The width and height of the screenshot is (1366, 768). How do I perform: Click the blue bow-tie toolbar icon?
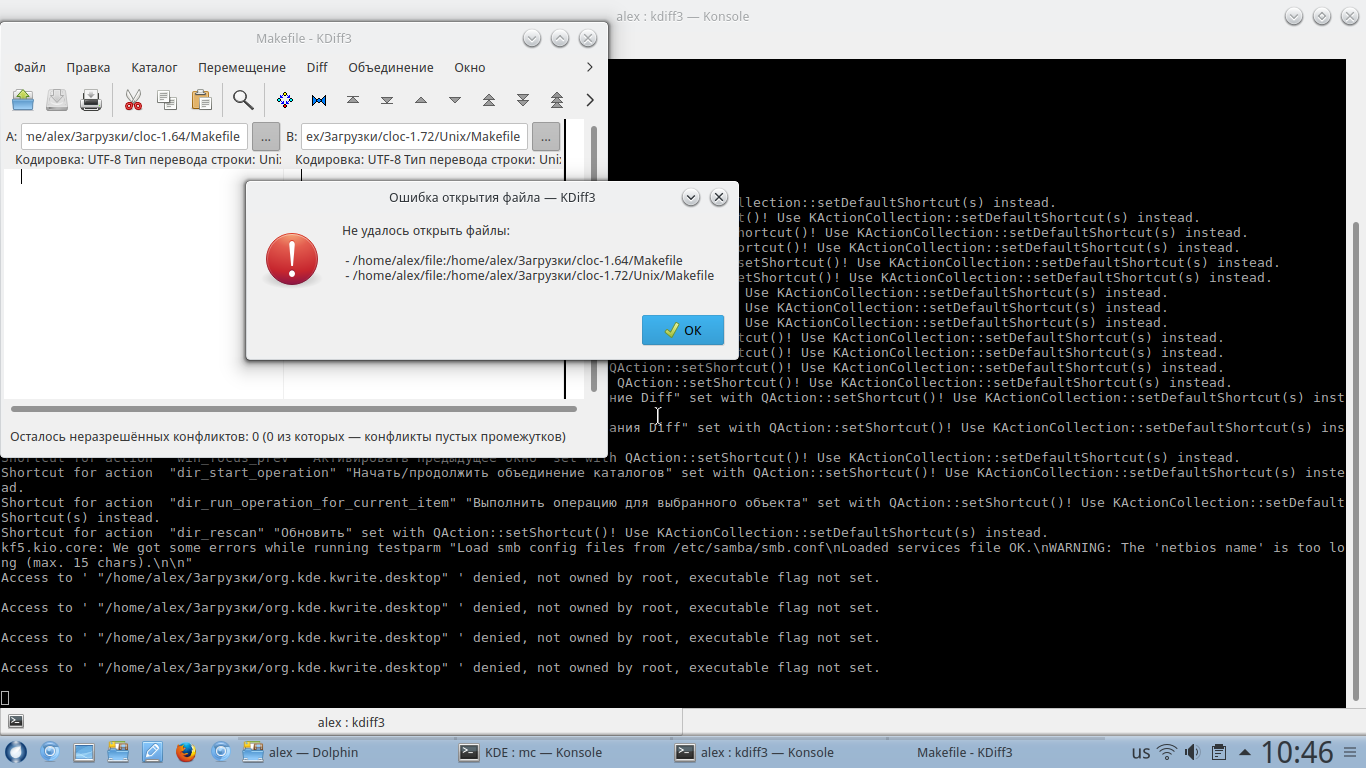(x=319, y=100)
